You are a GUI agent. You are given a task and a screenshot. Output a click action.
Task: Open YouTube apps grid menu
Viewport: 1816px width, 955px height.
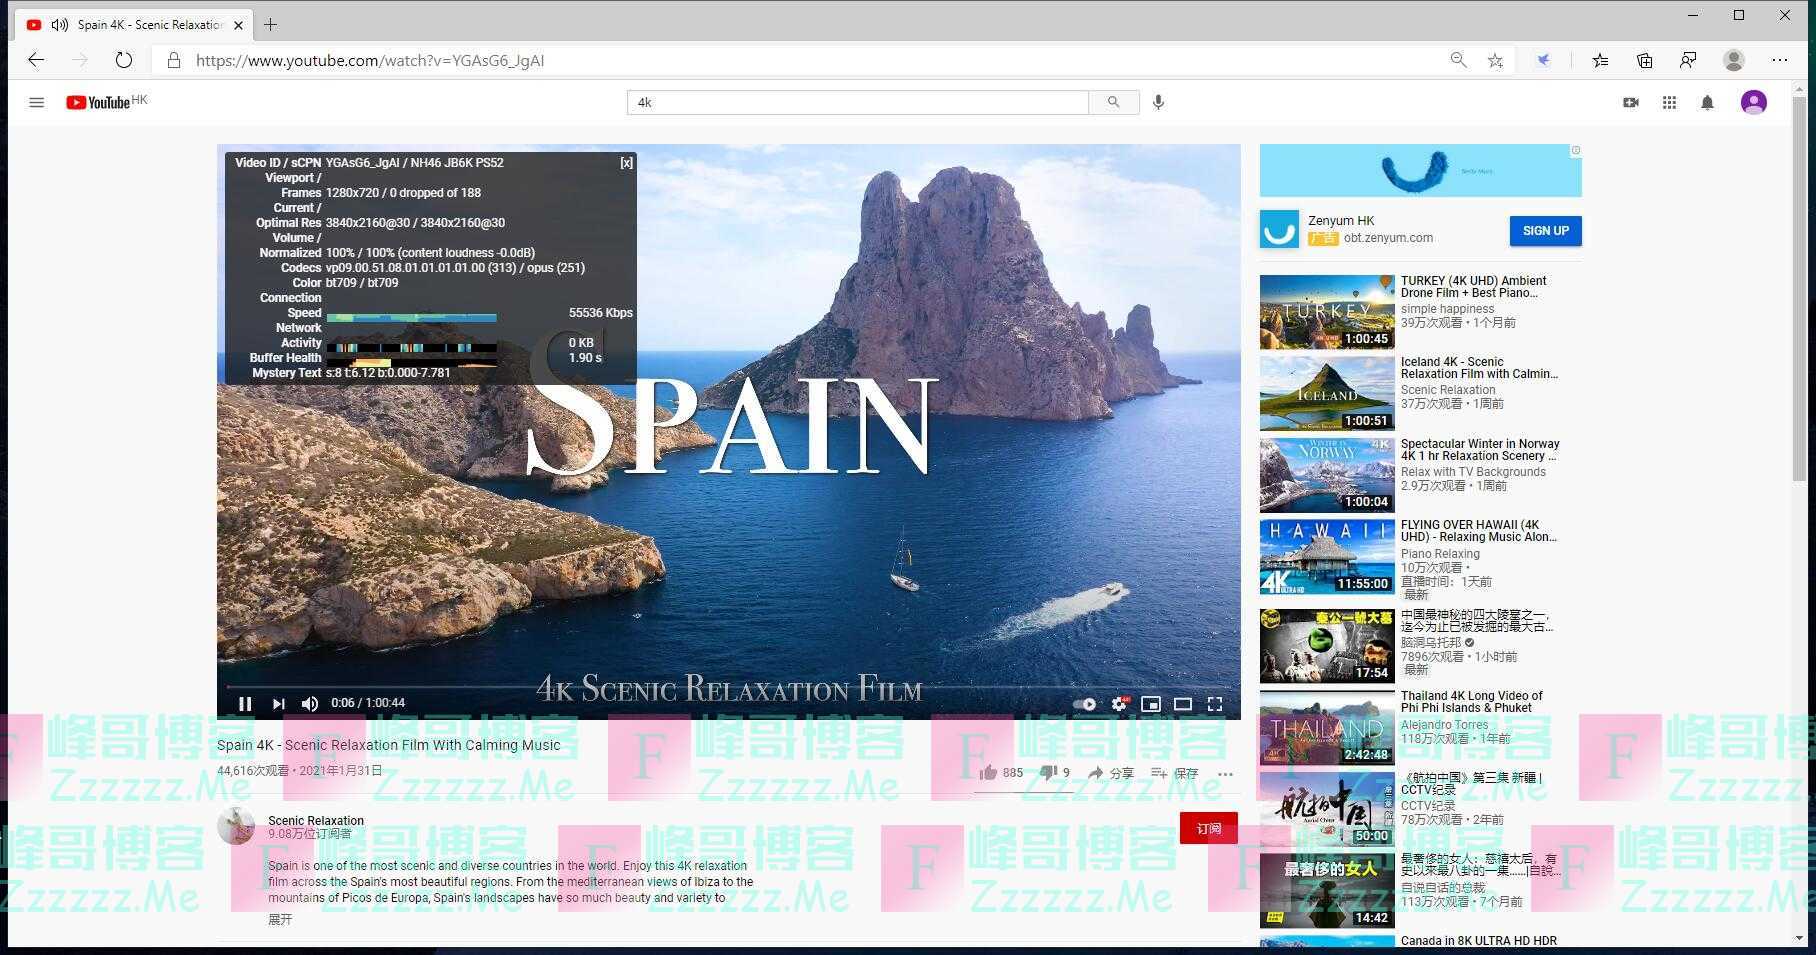pos(1669,102)
